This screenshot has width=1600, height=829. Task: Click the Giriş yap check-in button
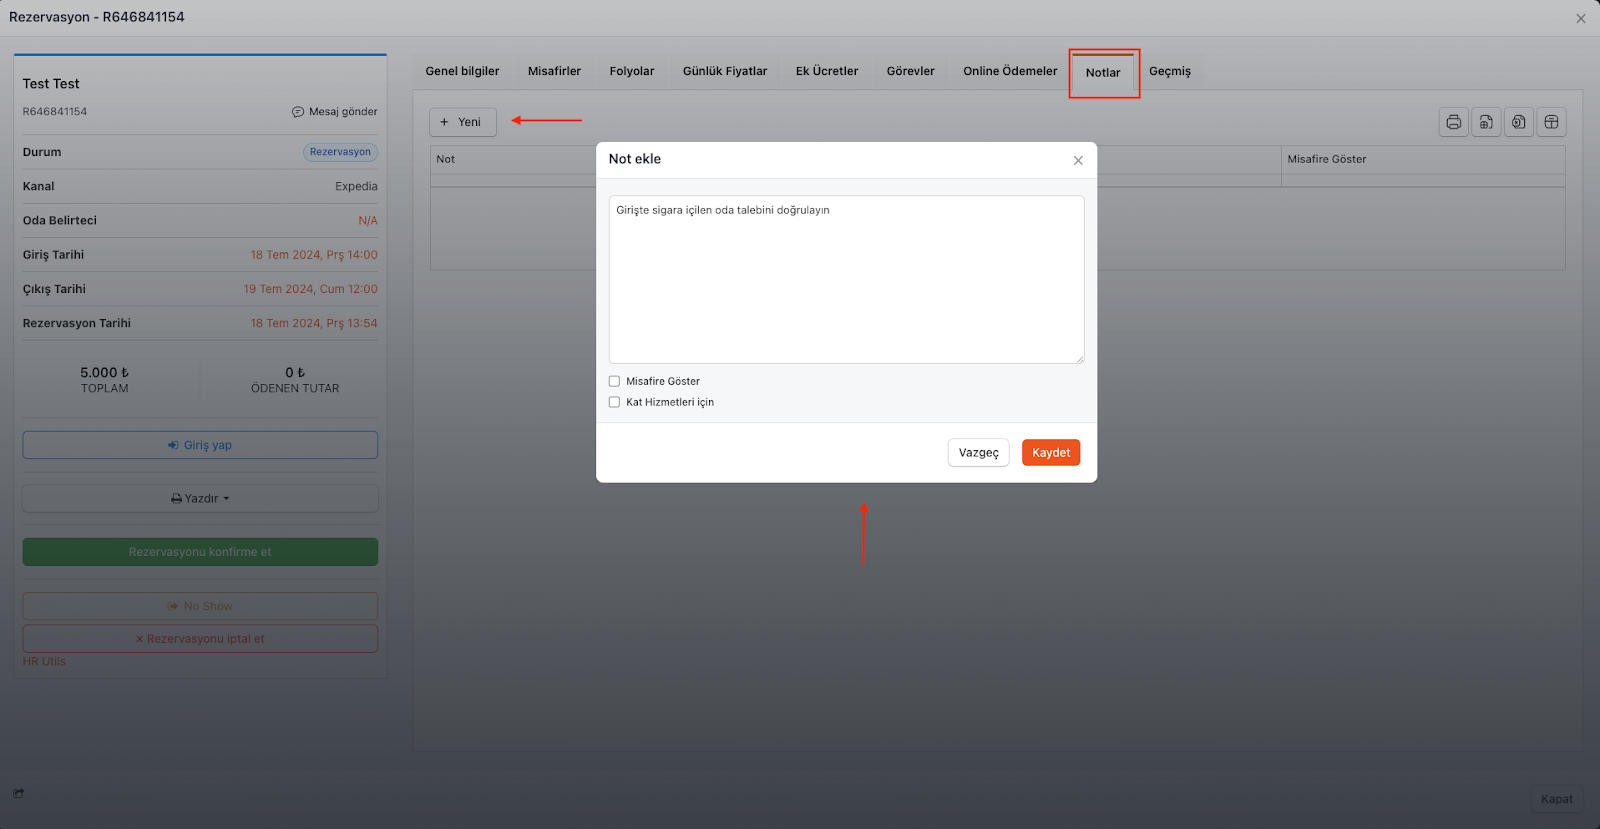point(200,445)
